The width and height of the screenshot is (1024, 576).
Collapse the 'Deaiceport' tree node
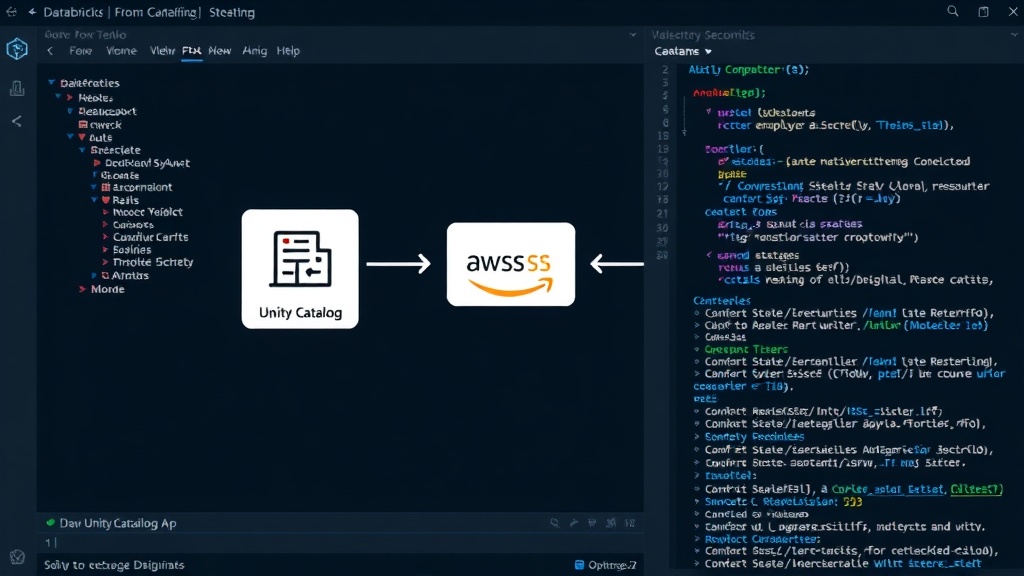[70, 111]
